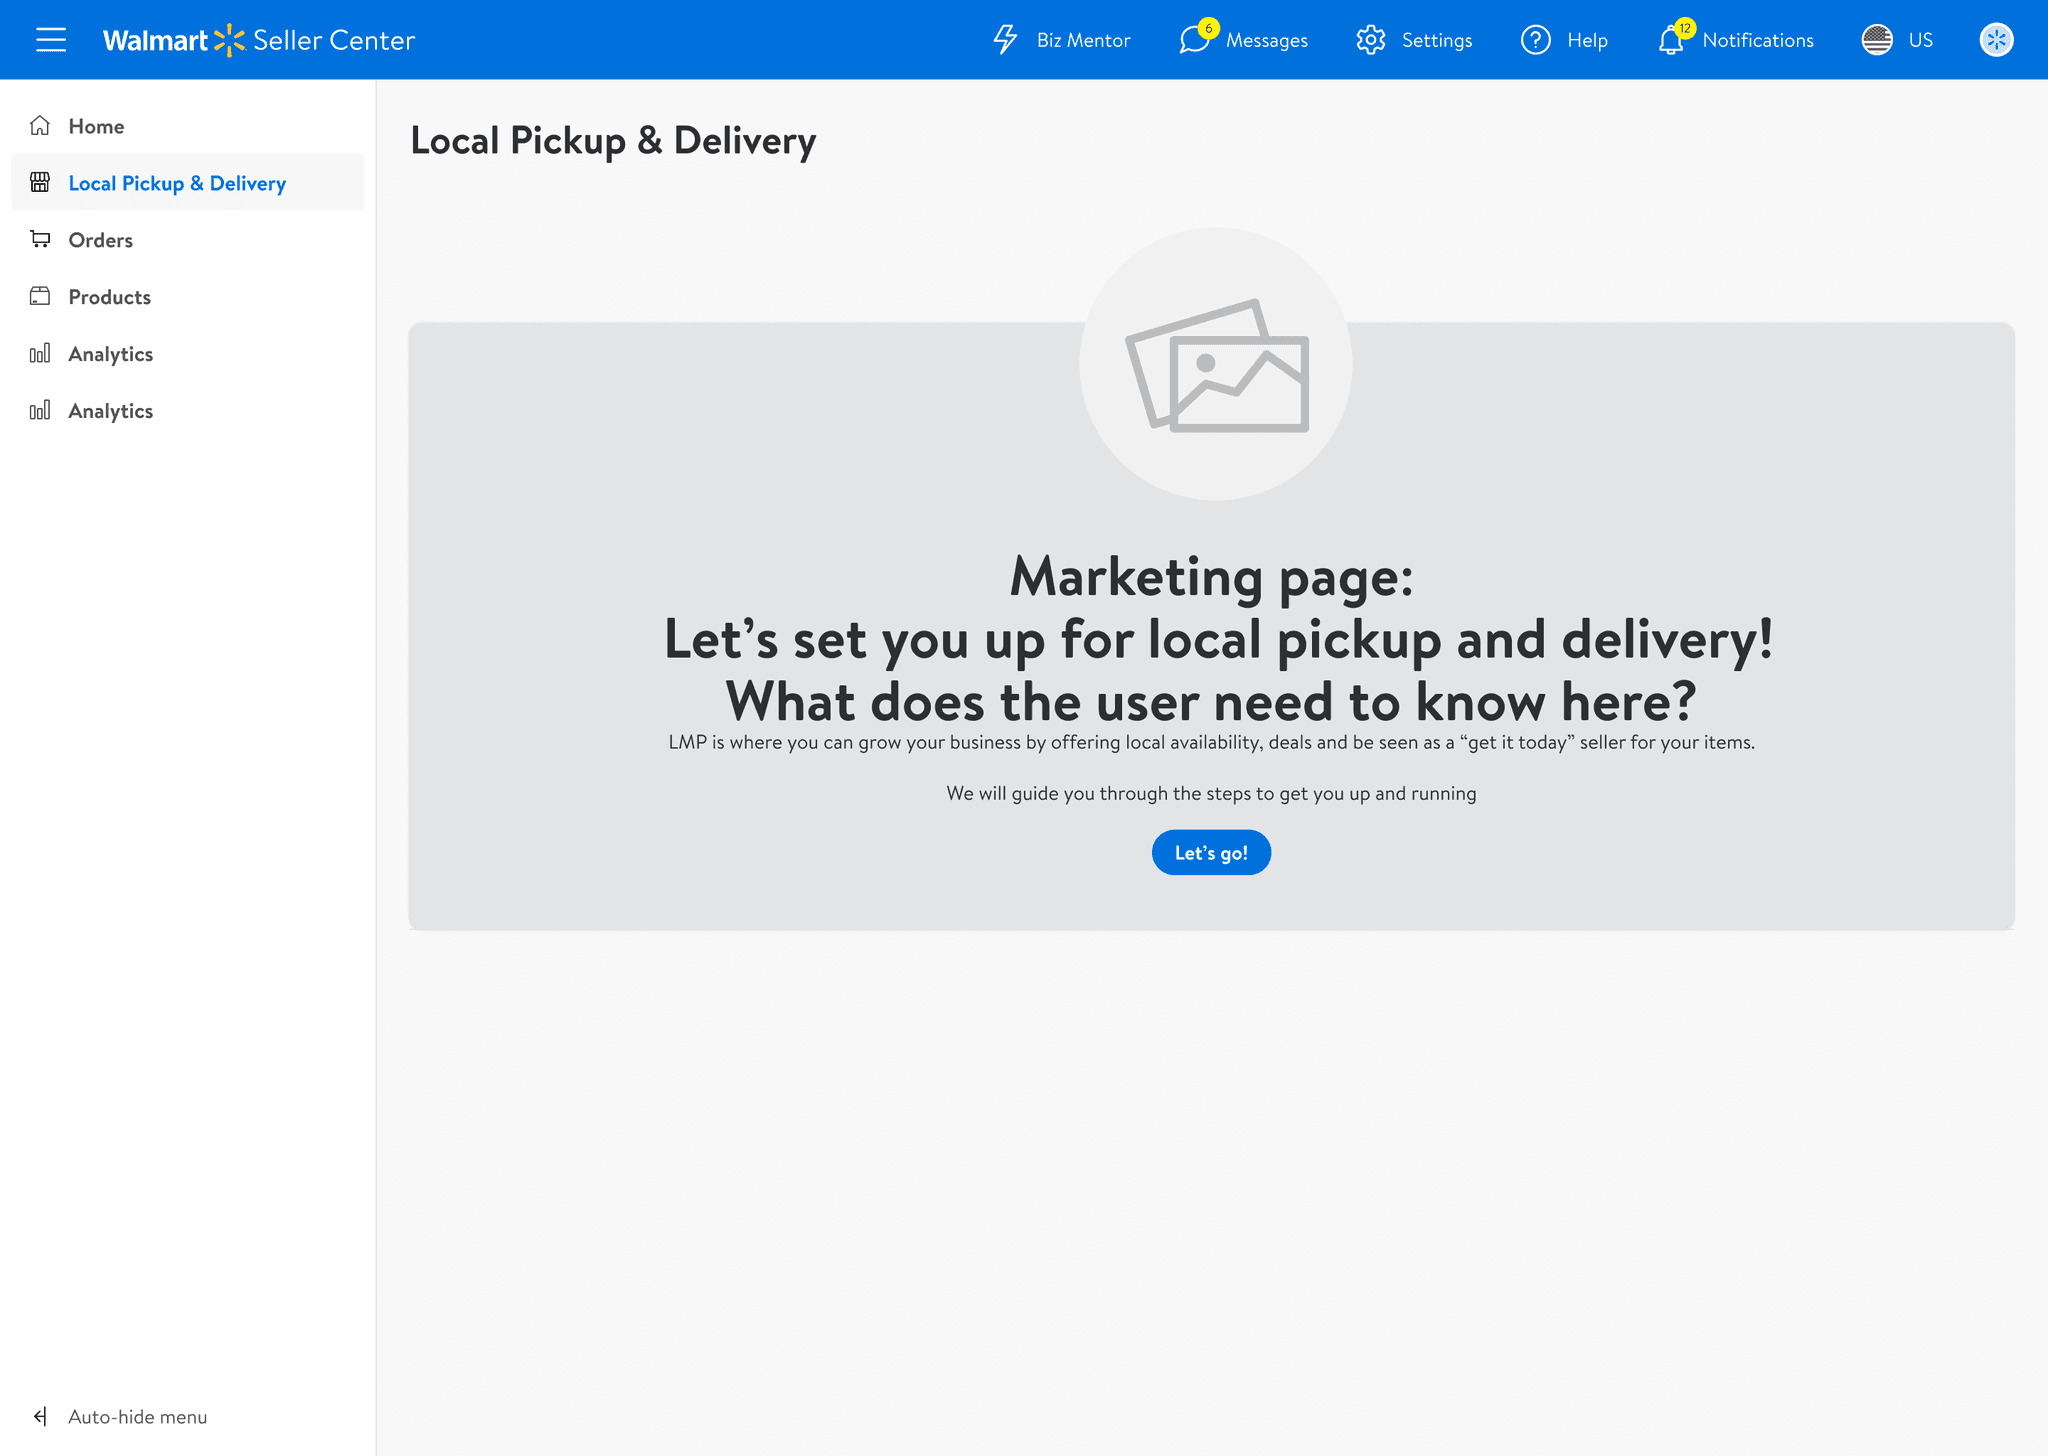Open the Messages chat bubble icon
The image size is (2048, 1456).
[1194, 40]
